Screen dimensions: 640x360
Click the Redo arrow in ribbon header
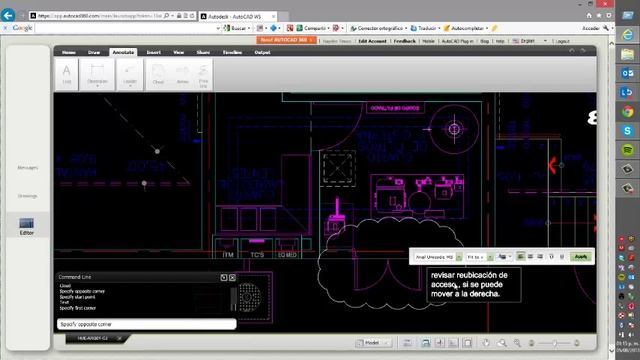click(583, 51)
